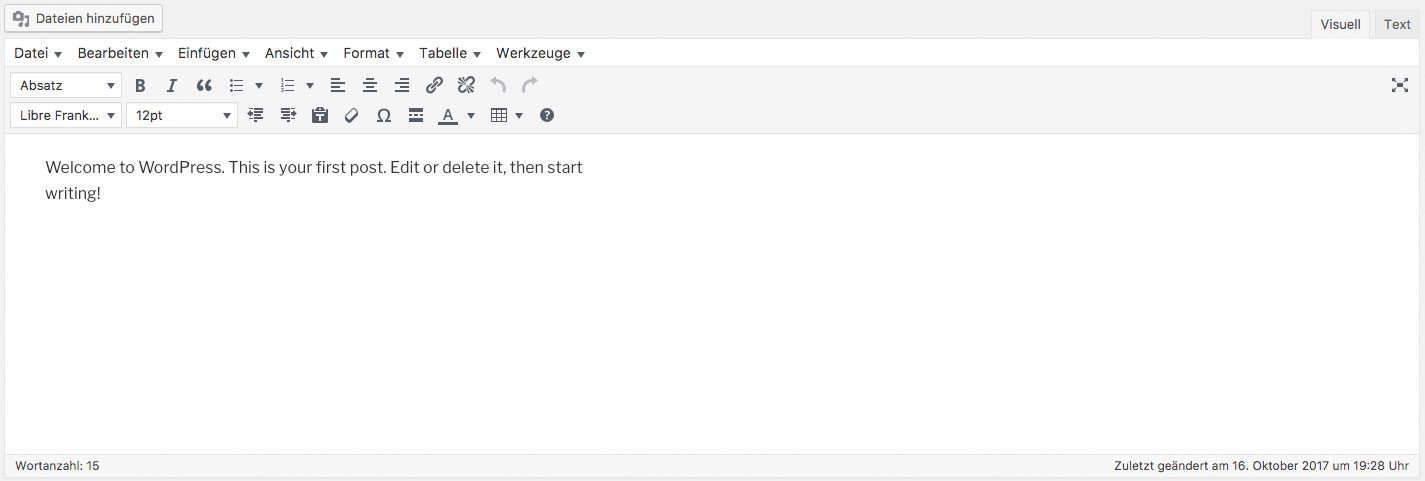Clear formatting with the eraser icon
The image size is (1425, 481).
point(352,115)
